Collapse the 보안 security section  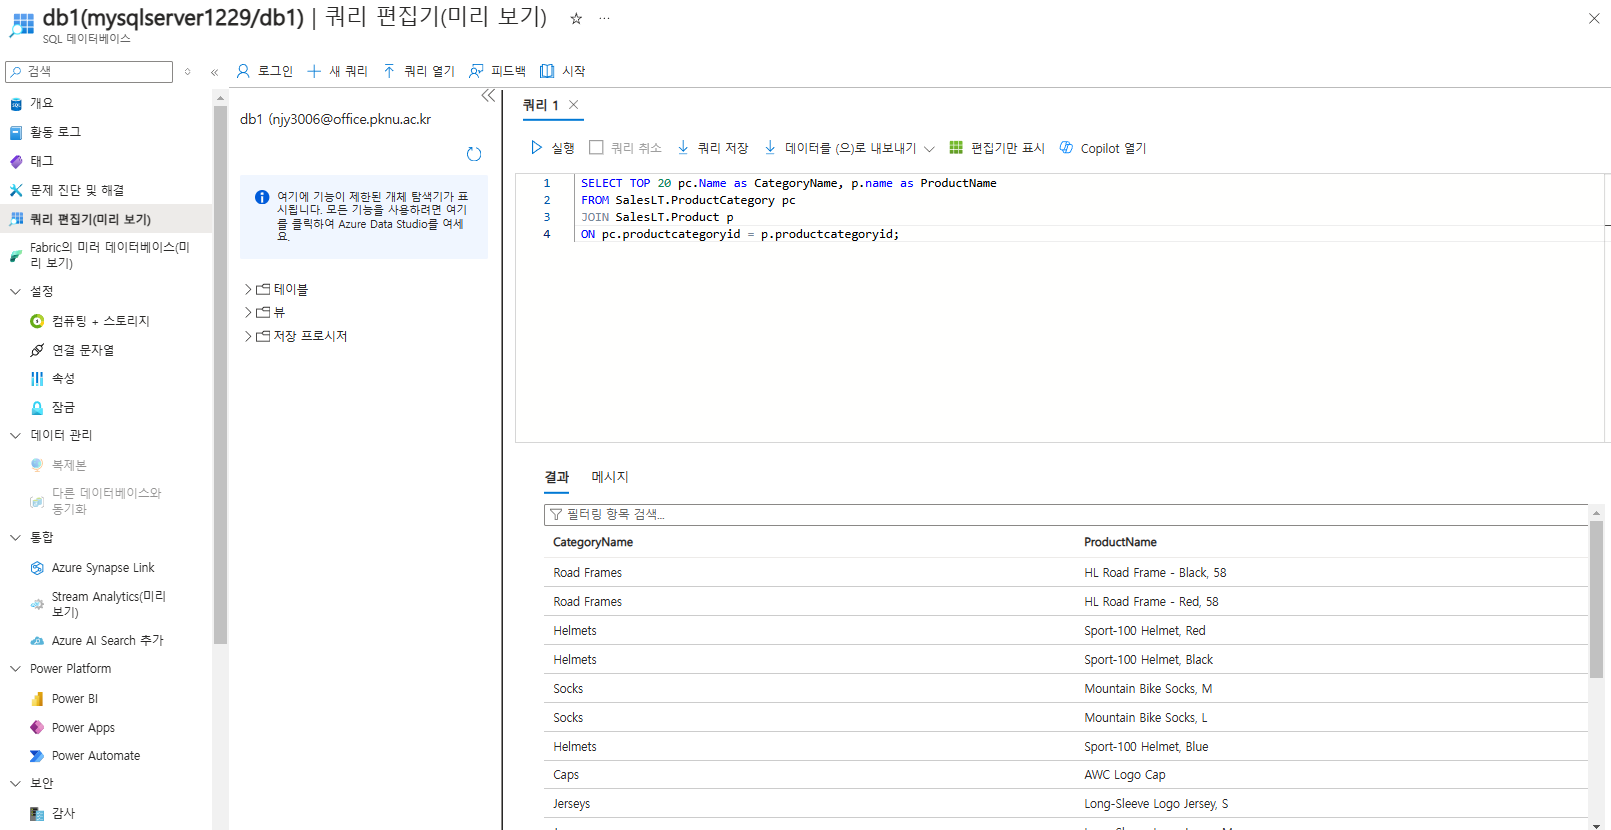pos(15,783)
